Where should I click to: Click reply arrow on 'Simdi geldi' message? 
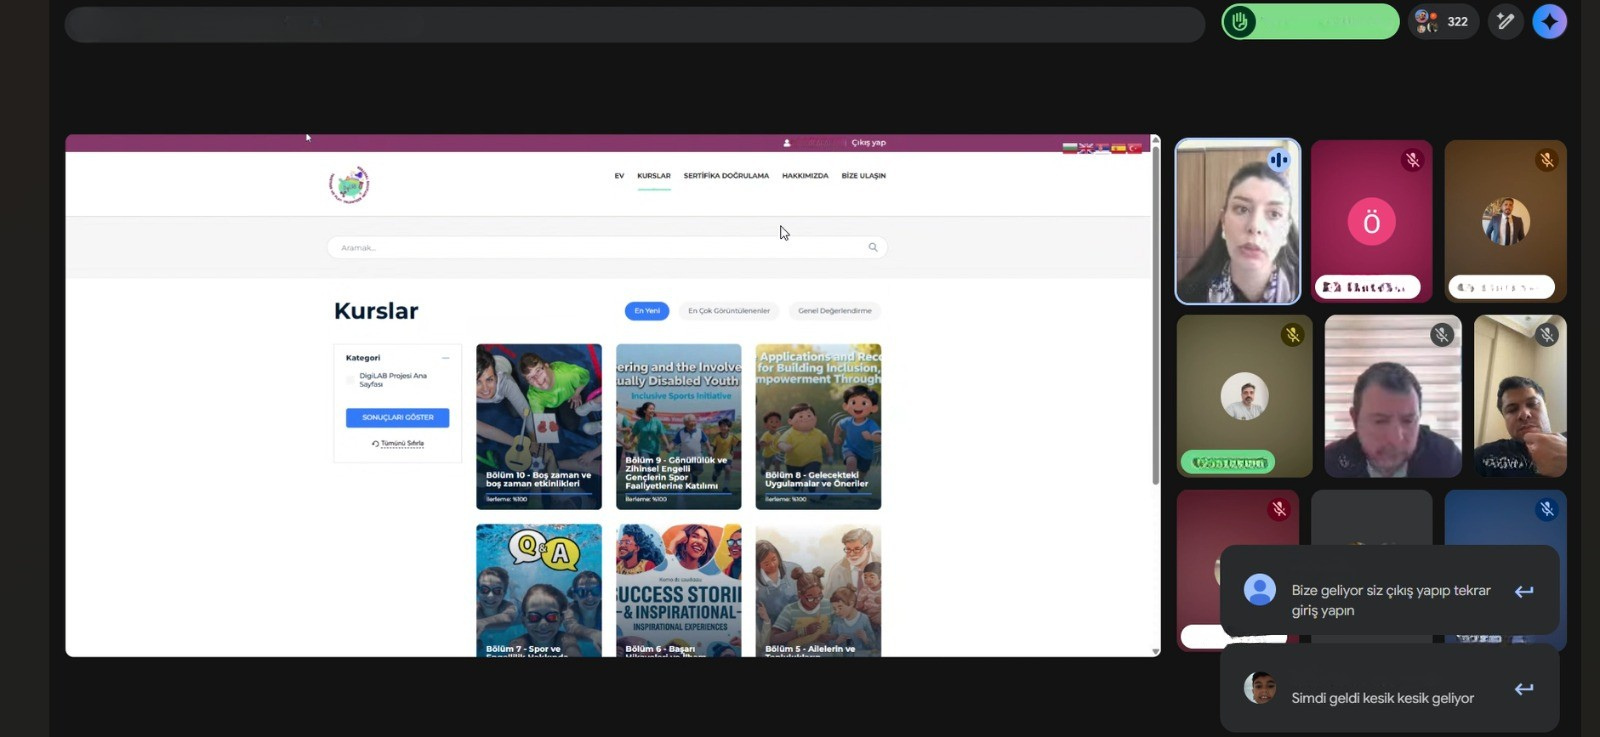(x=1524, y=689)
